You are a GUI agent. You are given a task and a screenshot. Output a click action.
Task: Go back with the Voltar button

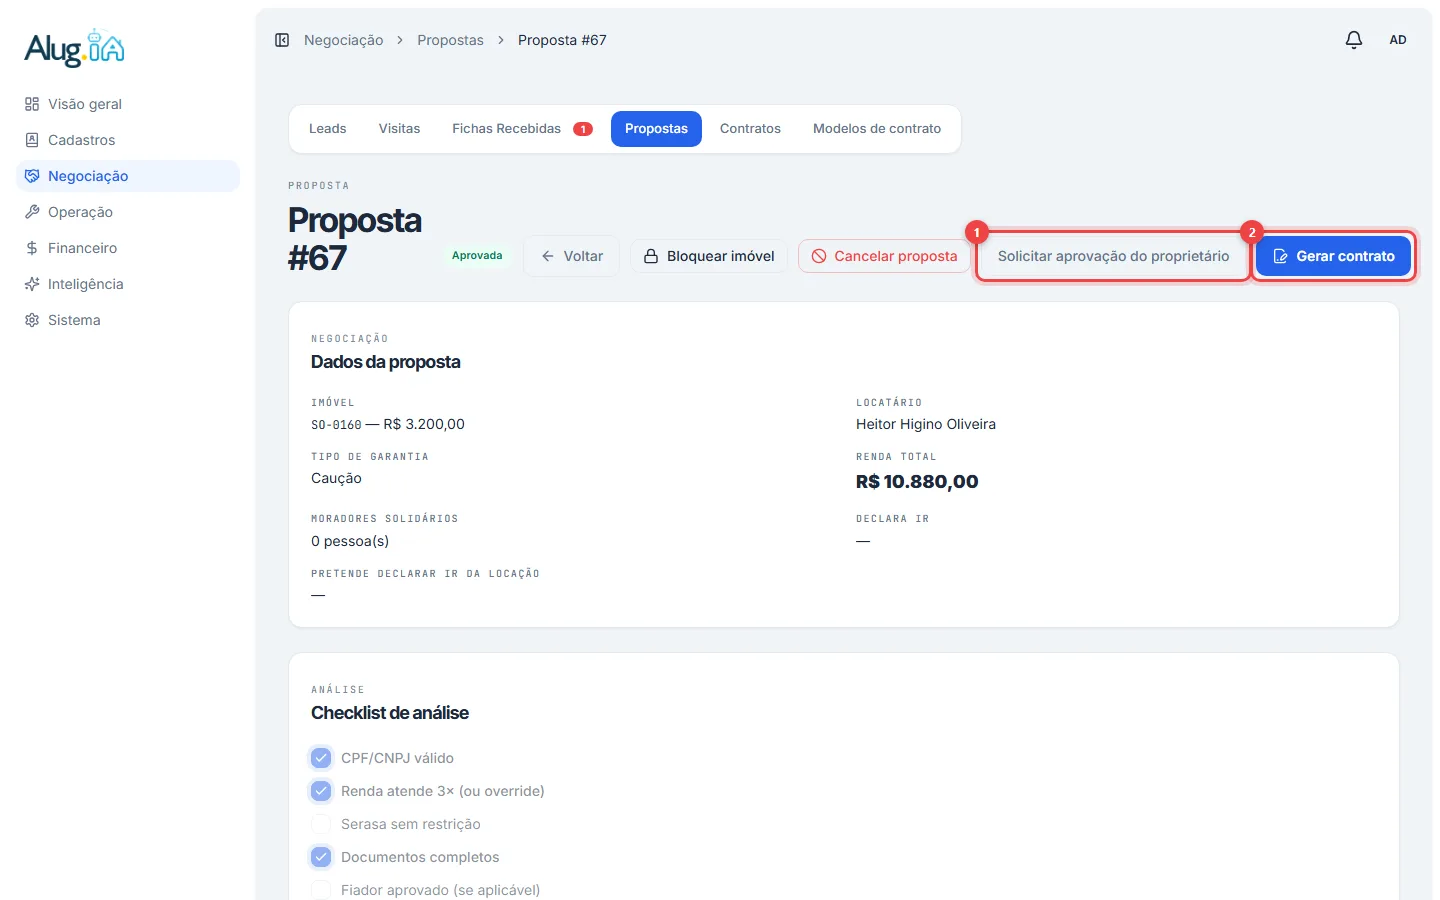click(x=571, y=256)
